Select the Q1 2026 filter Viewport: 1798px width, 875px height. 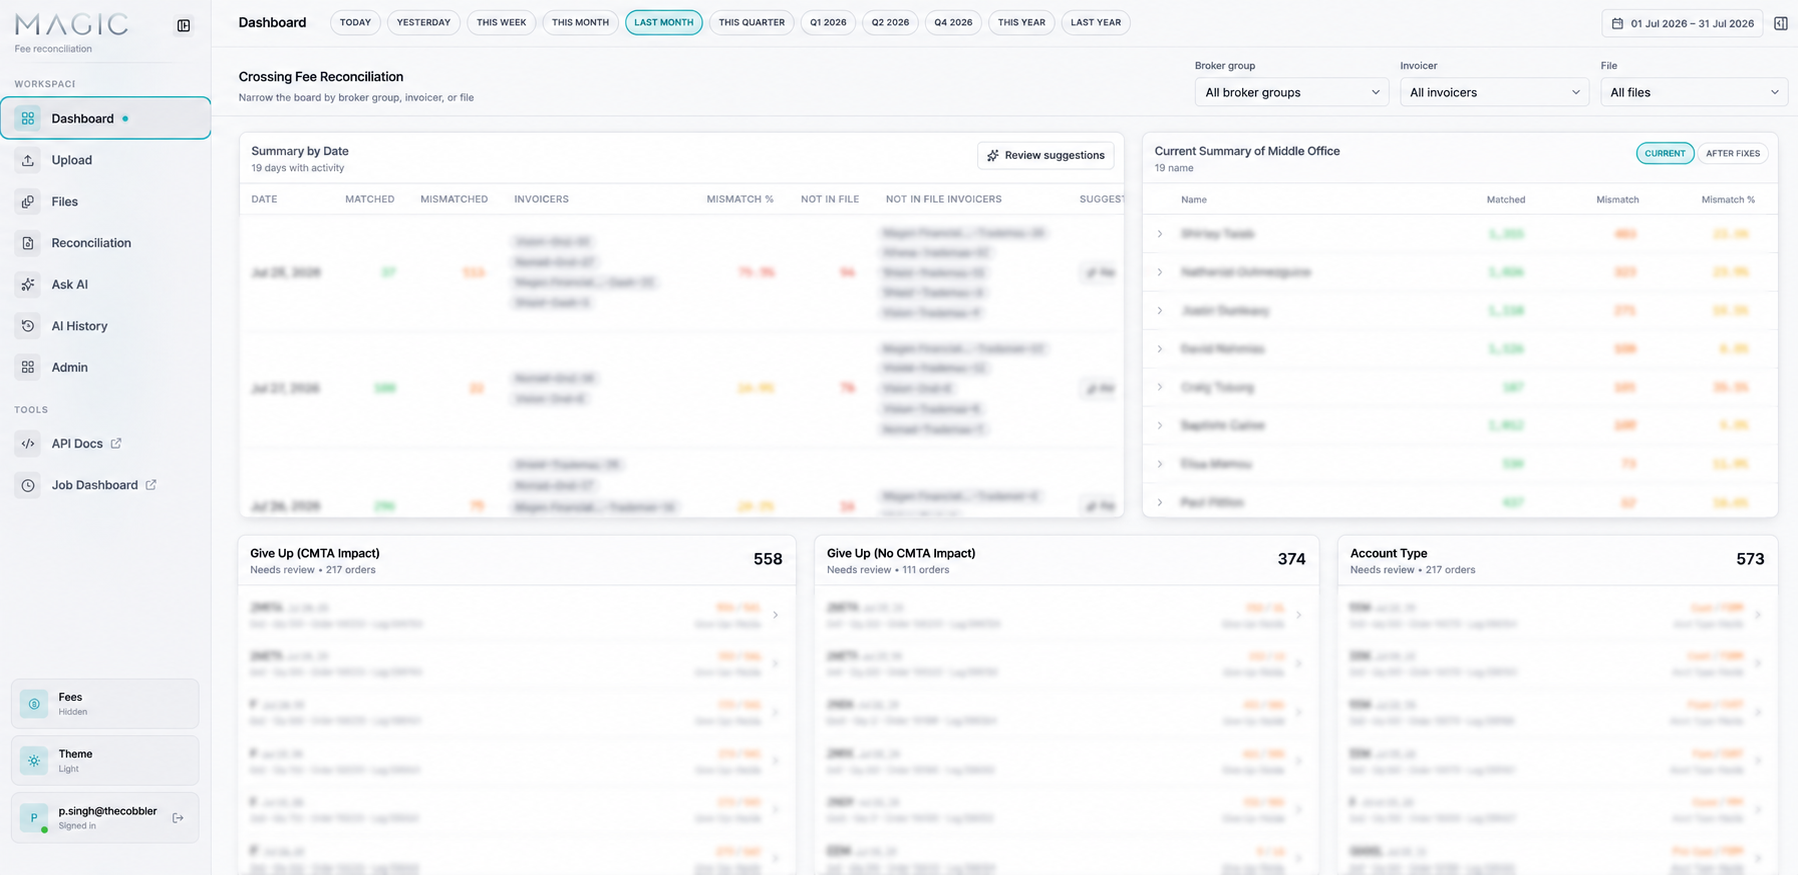pos(828,22)
